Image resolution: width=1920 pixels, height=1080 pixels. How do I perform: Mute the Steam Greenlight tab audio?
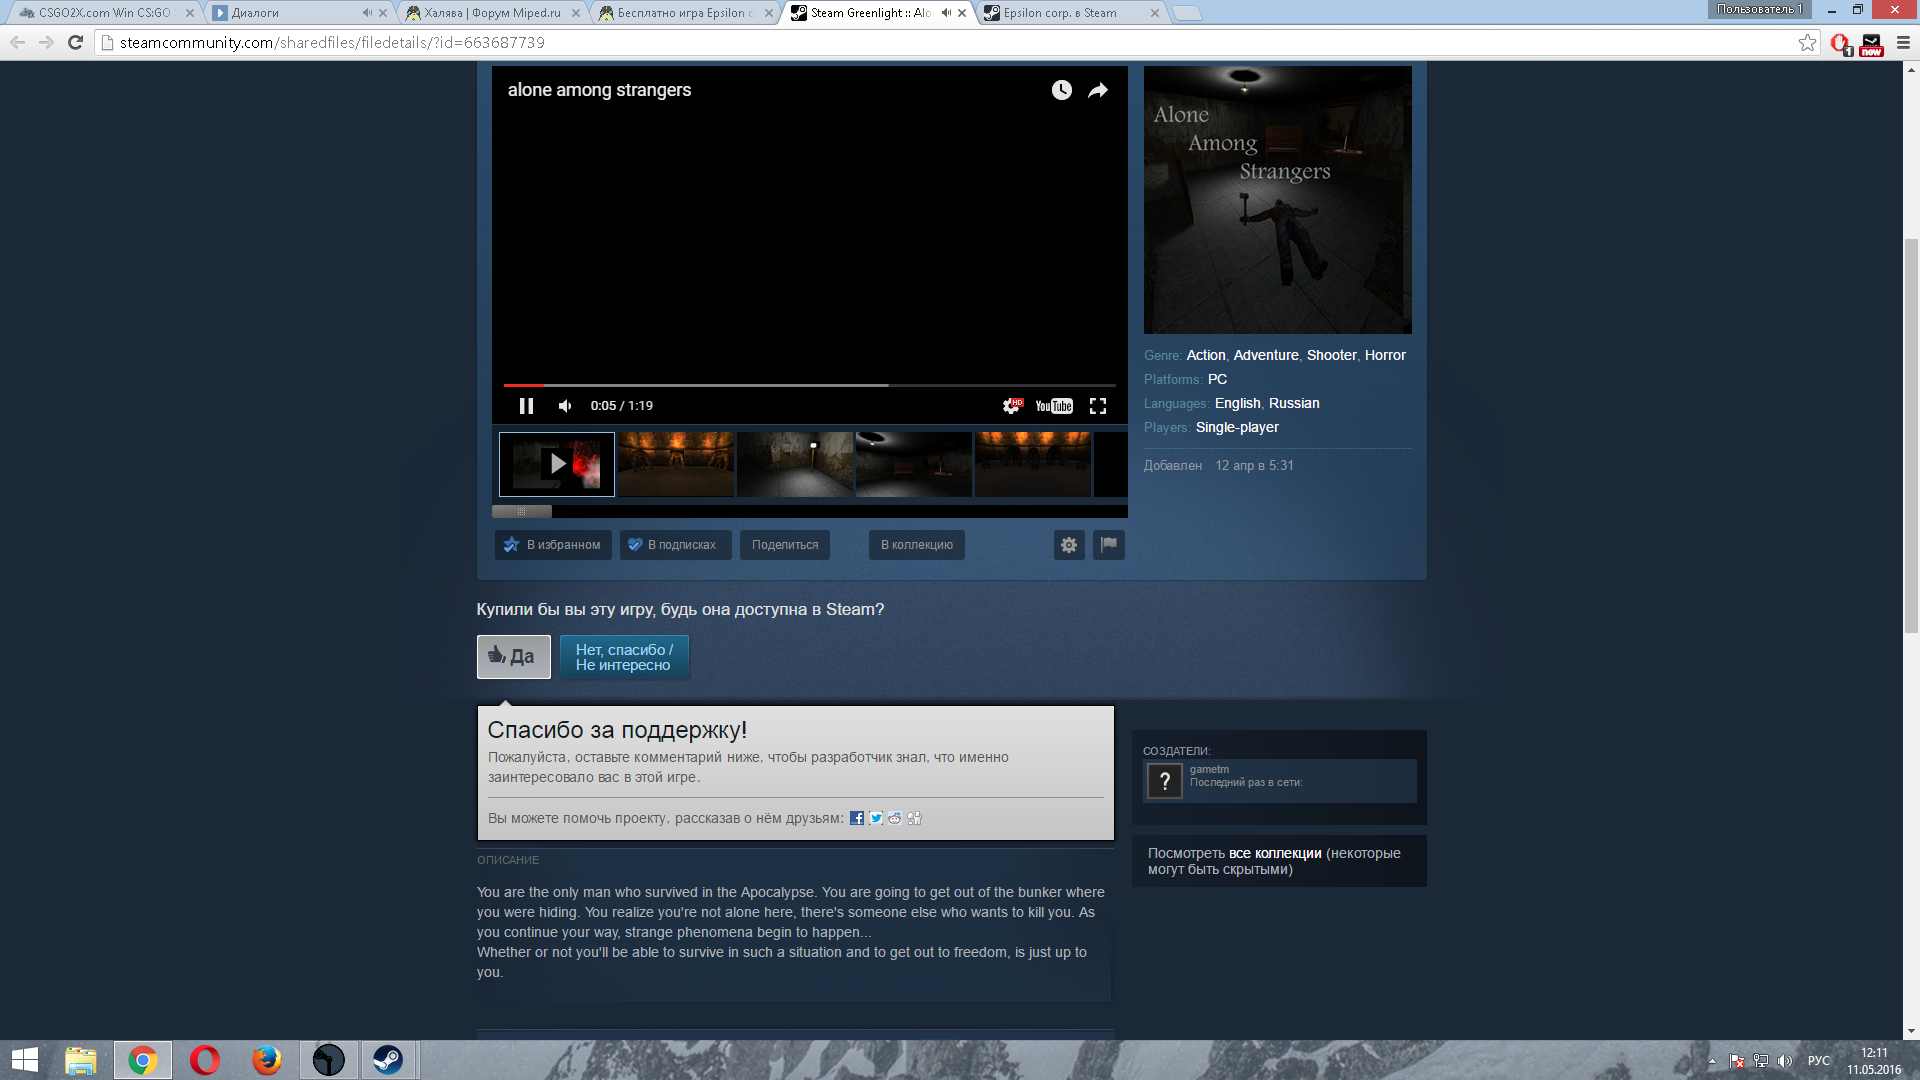945,13
